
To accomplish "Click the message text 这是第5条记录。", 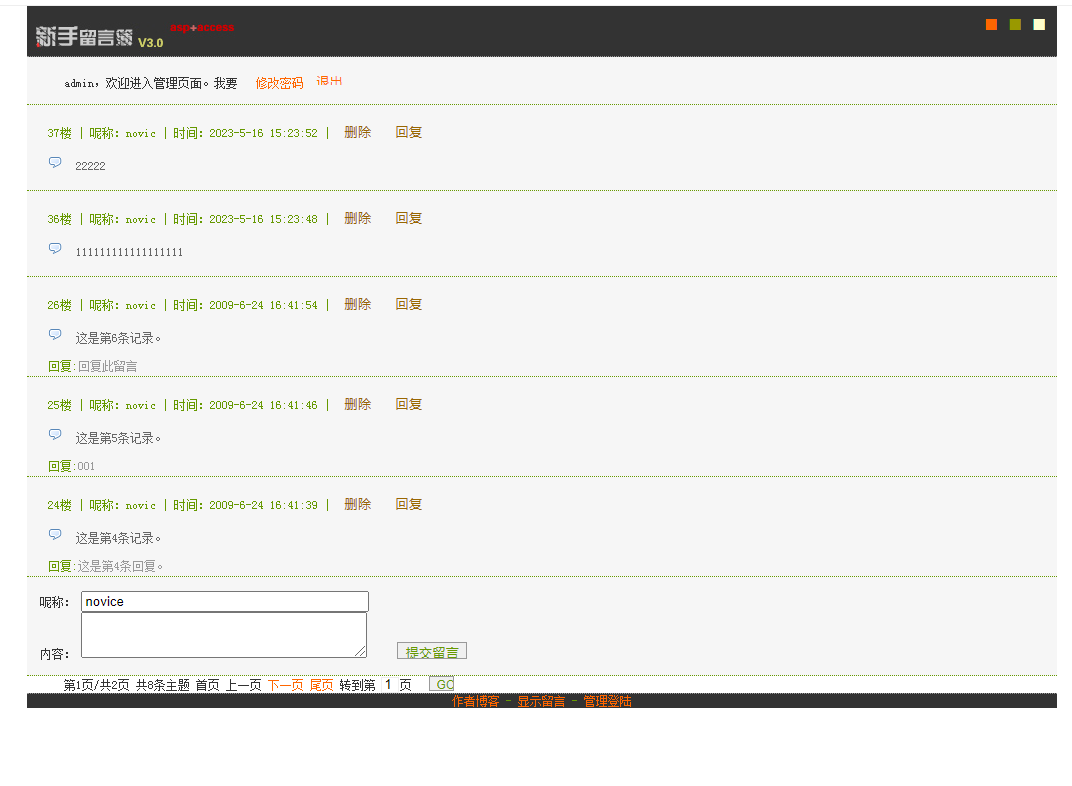I will pyautogui.click(x=118, y=438).
